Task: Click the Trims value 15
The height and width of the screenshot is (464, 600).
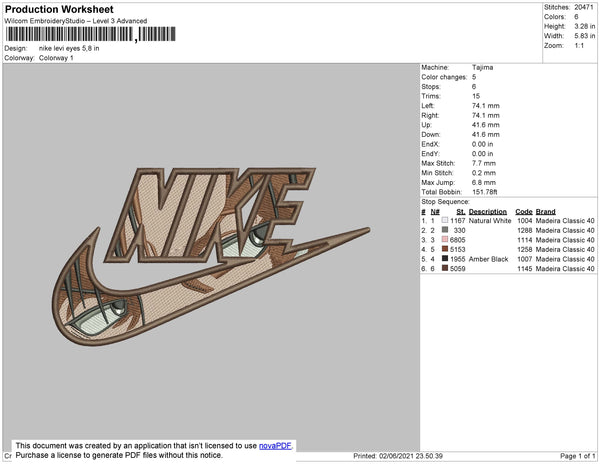Action: coord(476,96)
